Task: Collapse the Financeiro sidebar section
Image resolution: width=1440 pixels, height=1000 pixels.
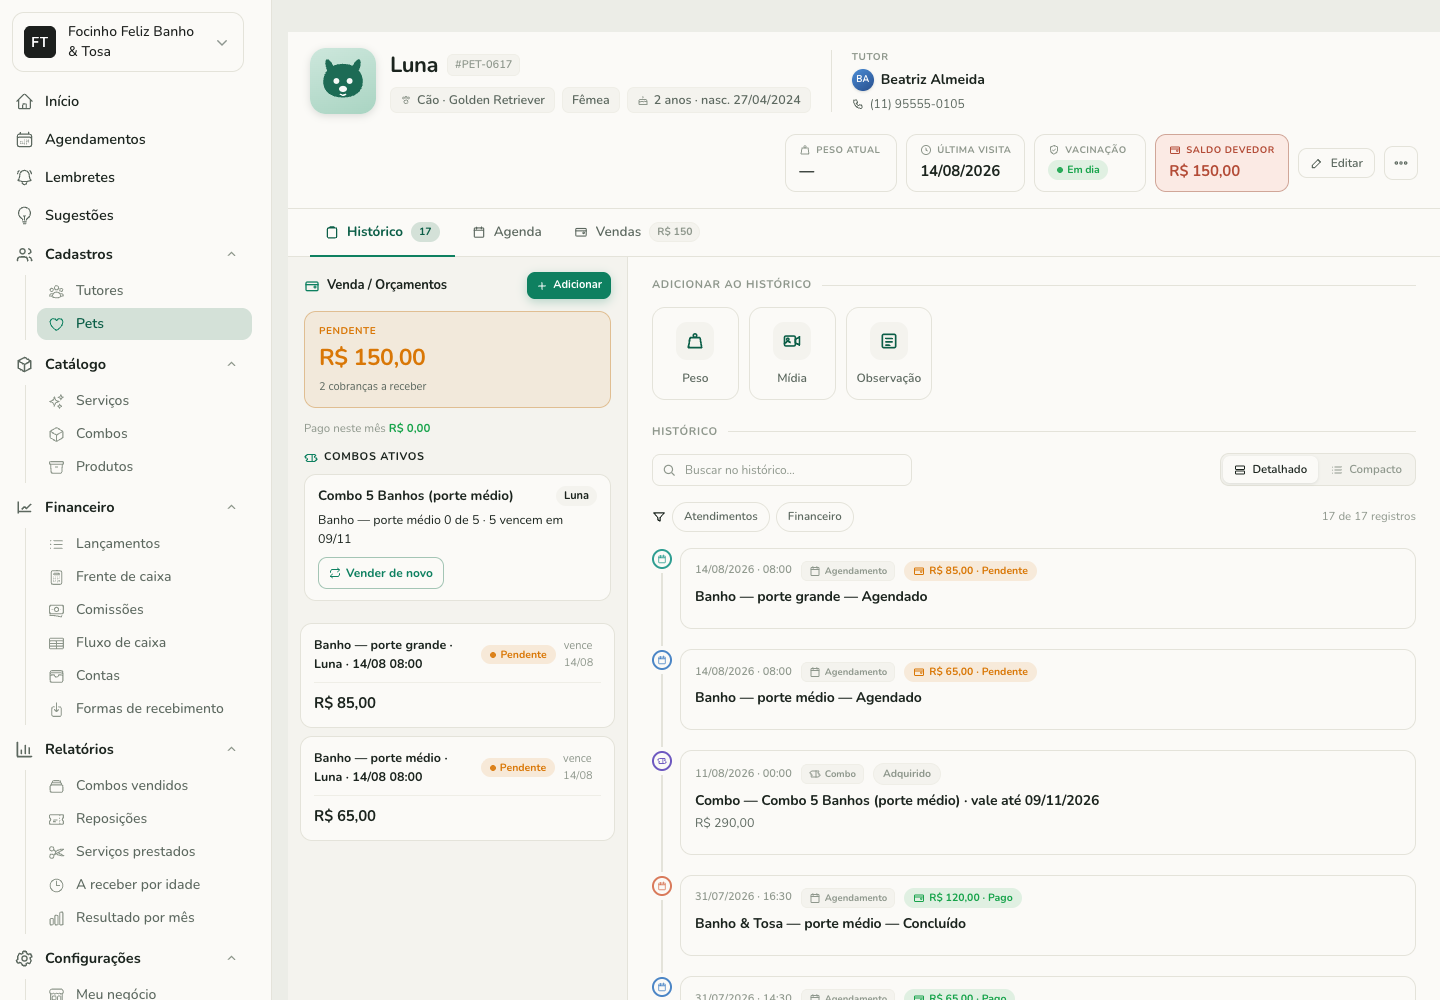Action: tap(231, 507)
